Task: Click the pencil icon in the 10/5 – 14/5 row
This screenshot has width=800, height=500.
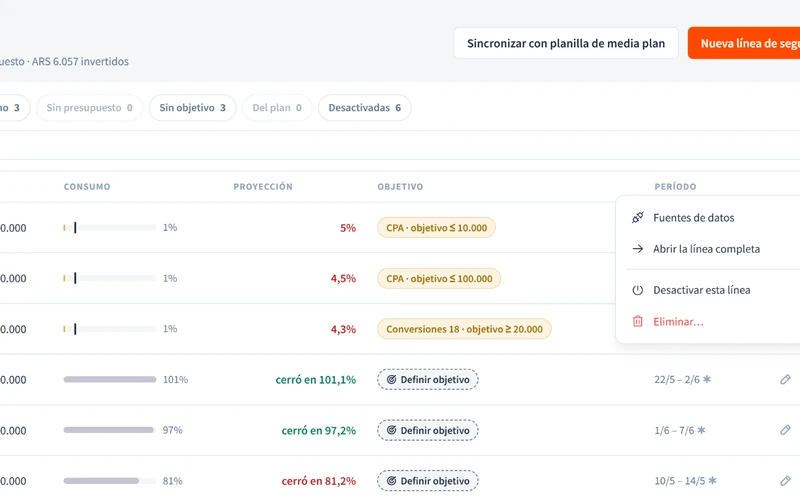Action: pyautogui.click(x=785, y=481)
